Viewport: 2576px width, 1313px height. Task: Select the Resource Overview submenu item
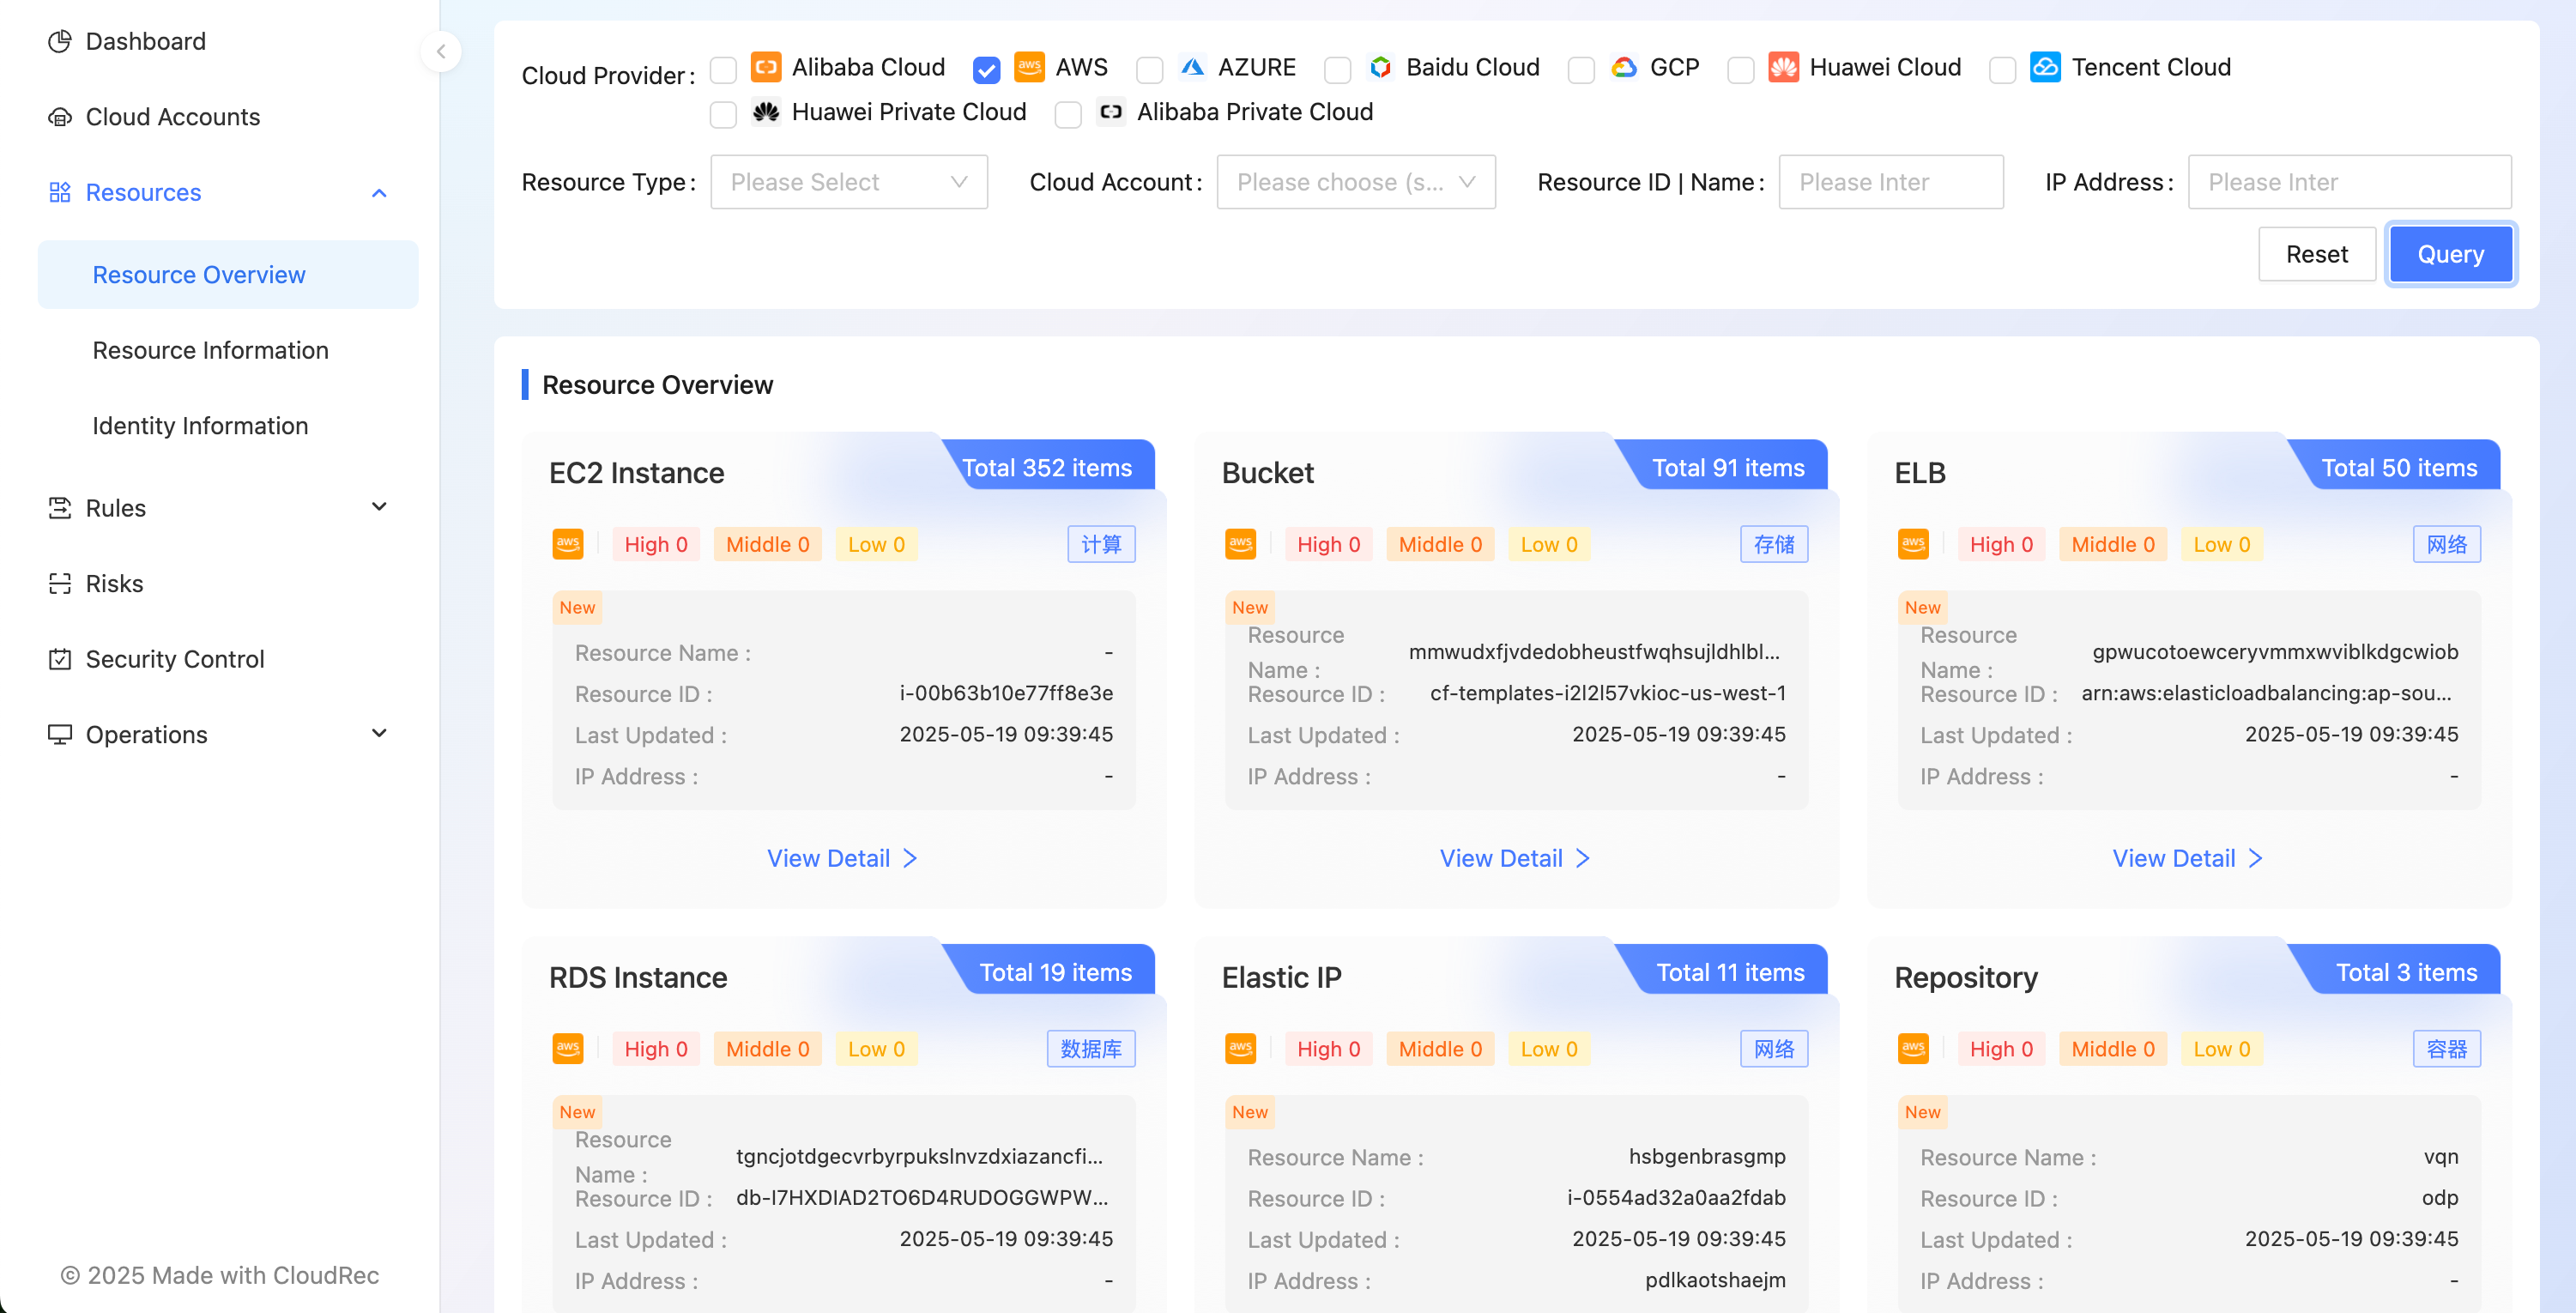click(228, 274)
